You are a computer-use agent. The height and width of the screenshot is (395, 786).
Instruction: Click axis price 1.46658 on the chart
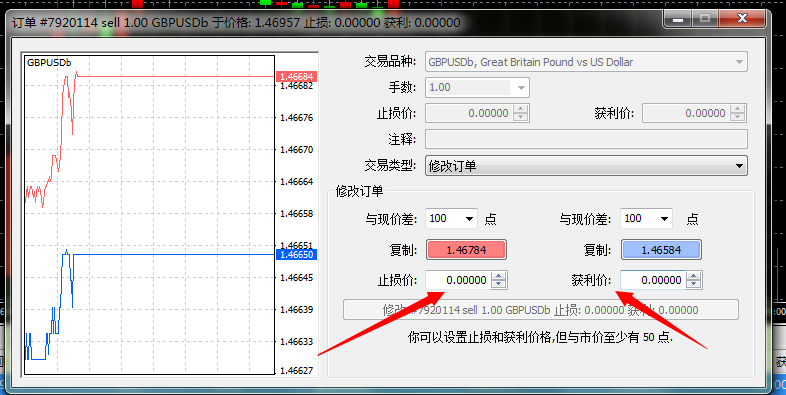[x=296, y=214]
